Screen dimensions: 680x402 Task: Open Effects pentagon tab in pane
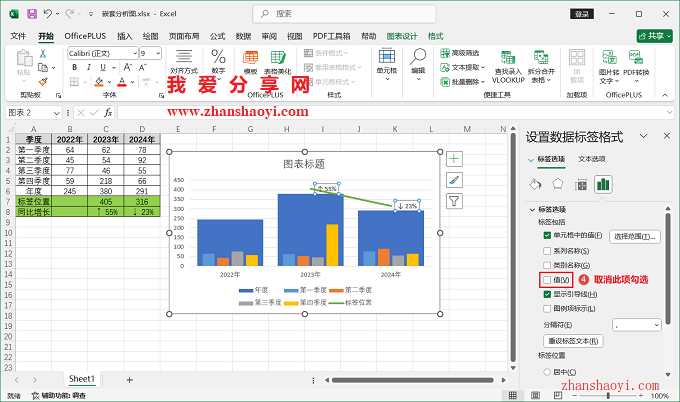point(558,185)
